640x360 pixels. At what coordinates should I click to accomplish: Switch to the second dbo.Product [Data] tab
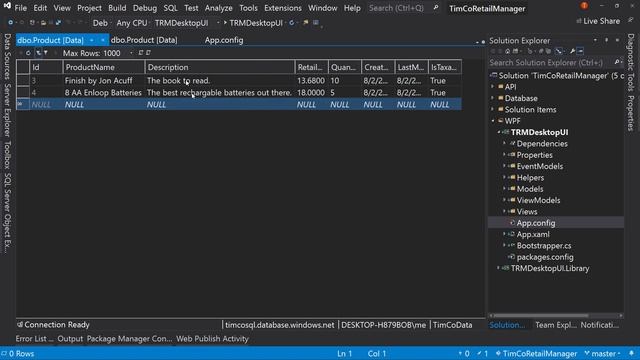pyautogui.click(x=144, y=40)
